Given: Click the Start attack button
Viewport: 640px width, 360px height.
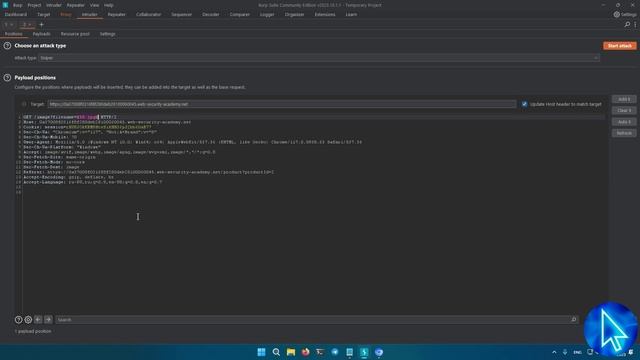Looking at the screenshot, I should pos(620,46).
